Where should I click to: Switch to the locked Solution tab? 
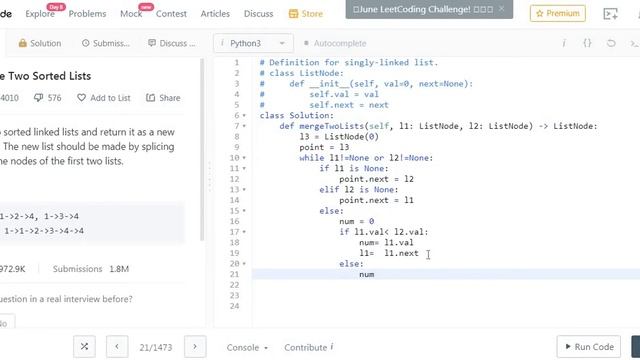point(40,43)
